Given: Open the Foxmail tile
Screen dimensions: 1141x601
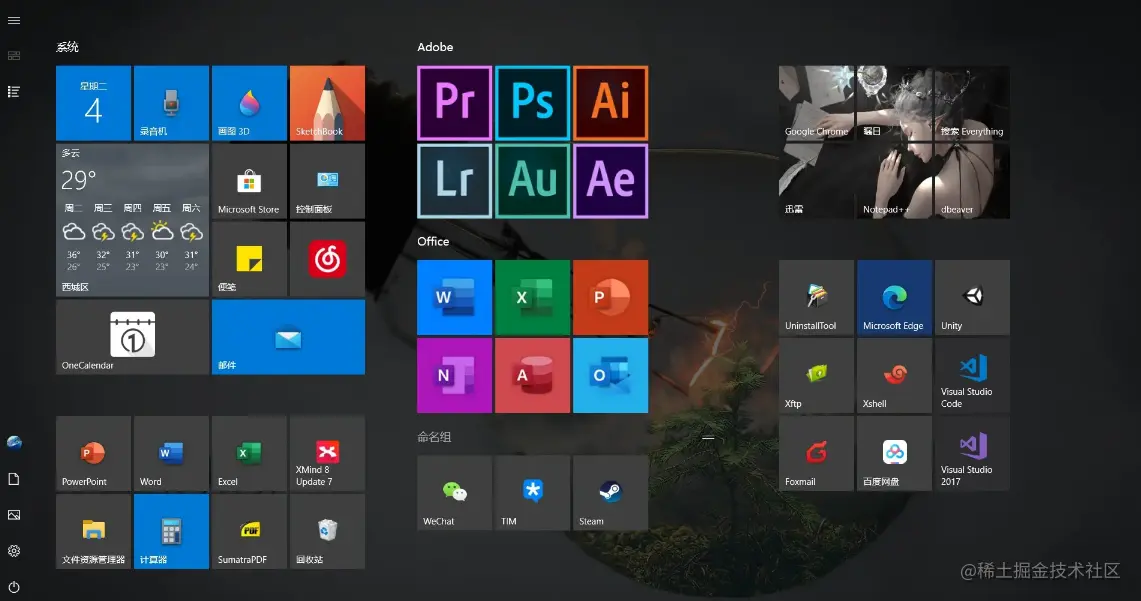Looking at the screenshot, I should pyautogui.click(x=816, y=453).
